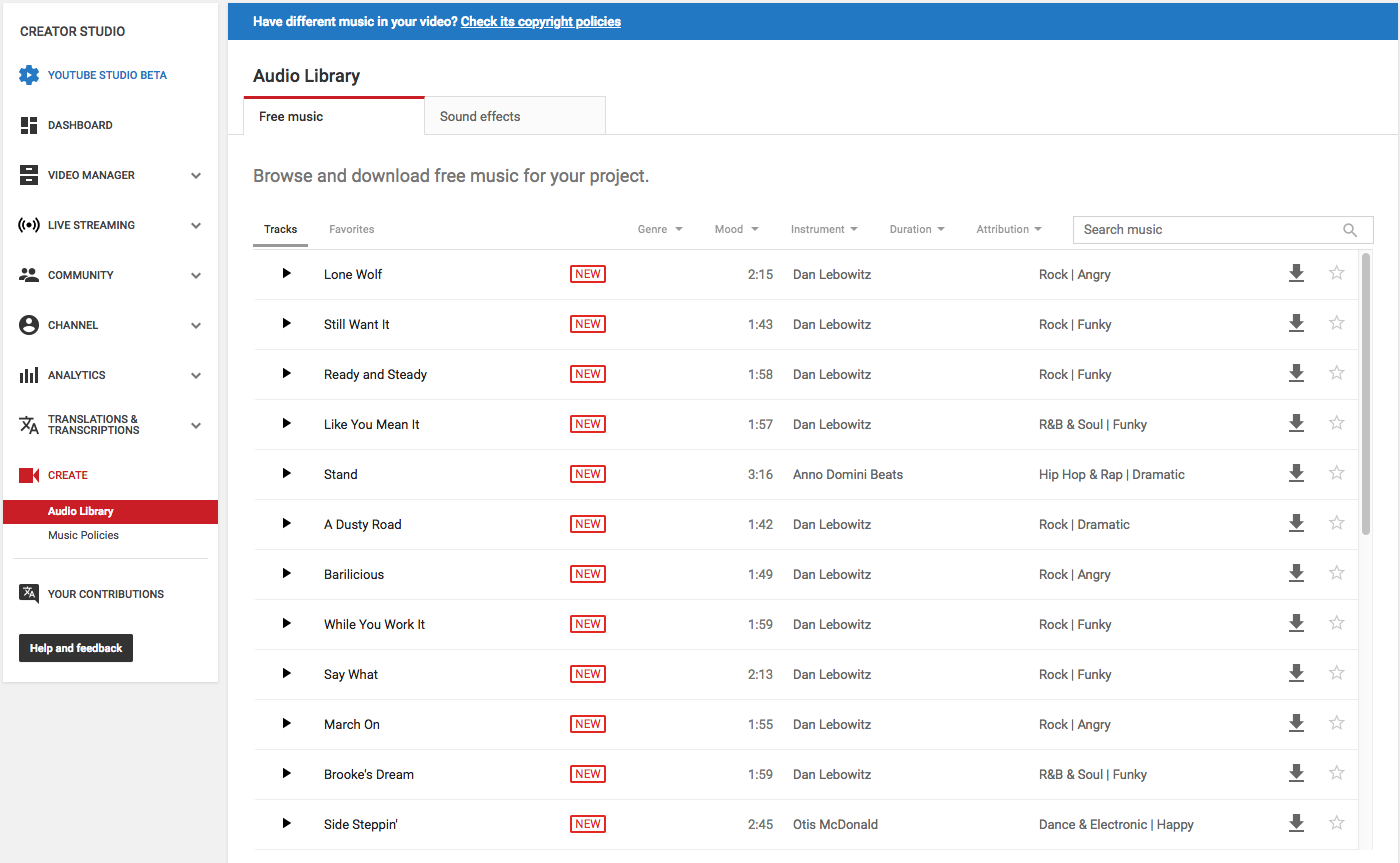Select the Free music tab
The image size is (1400, 863).
(334, 116)
